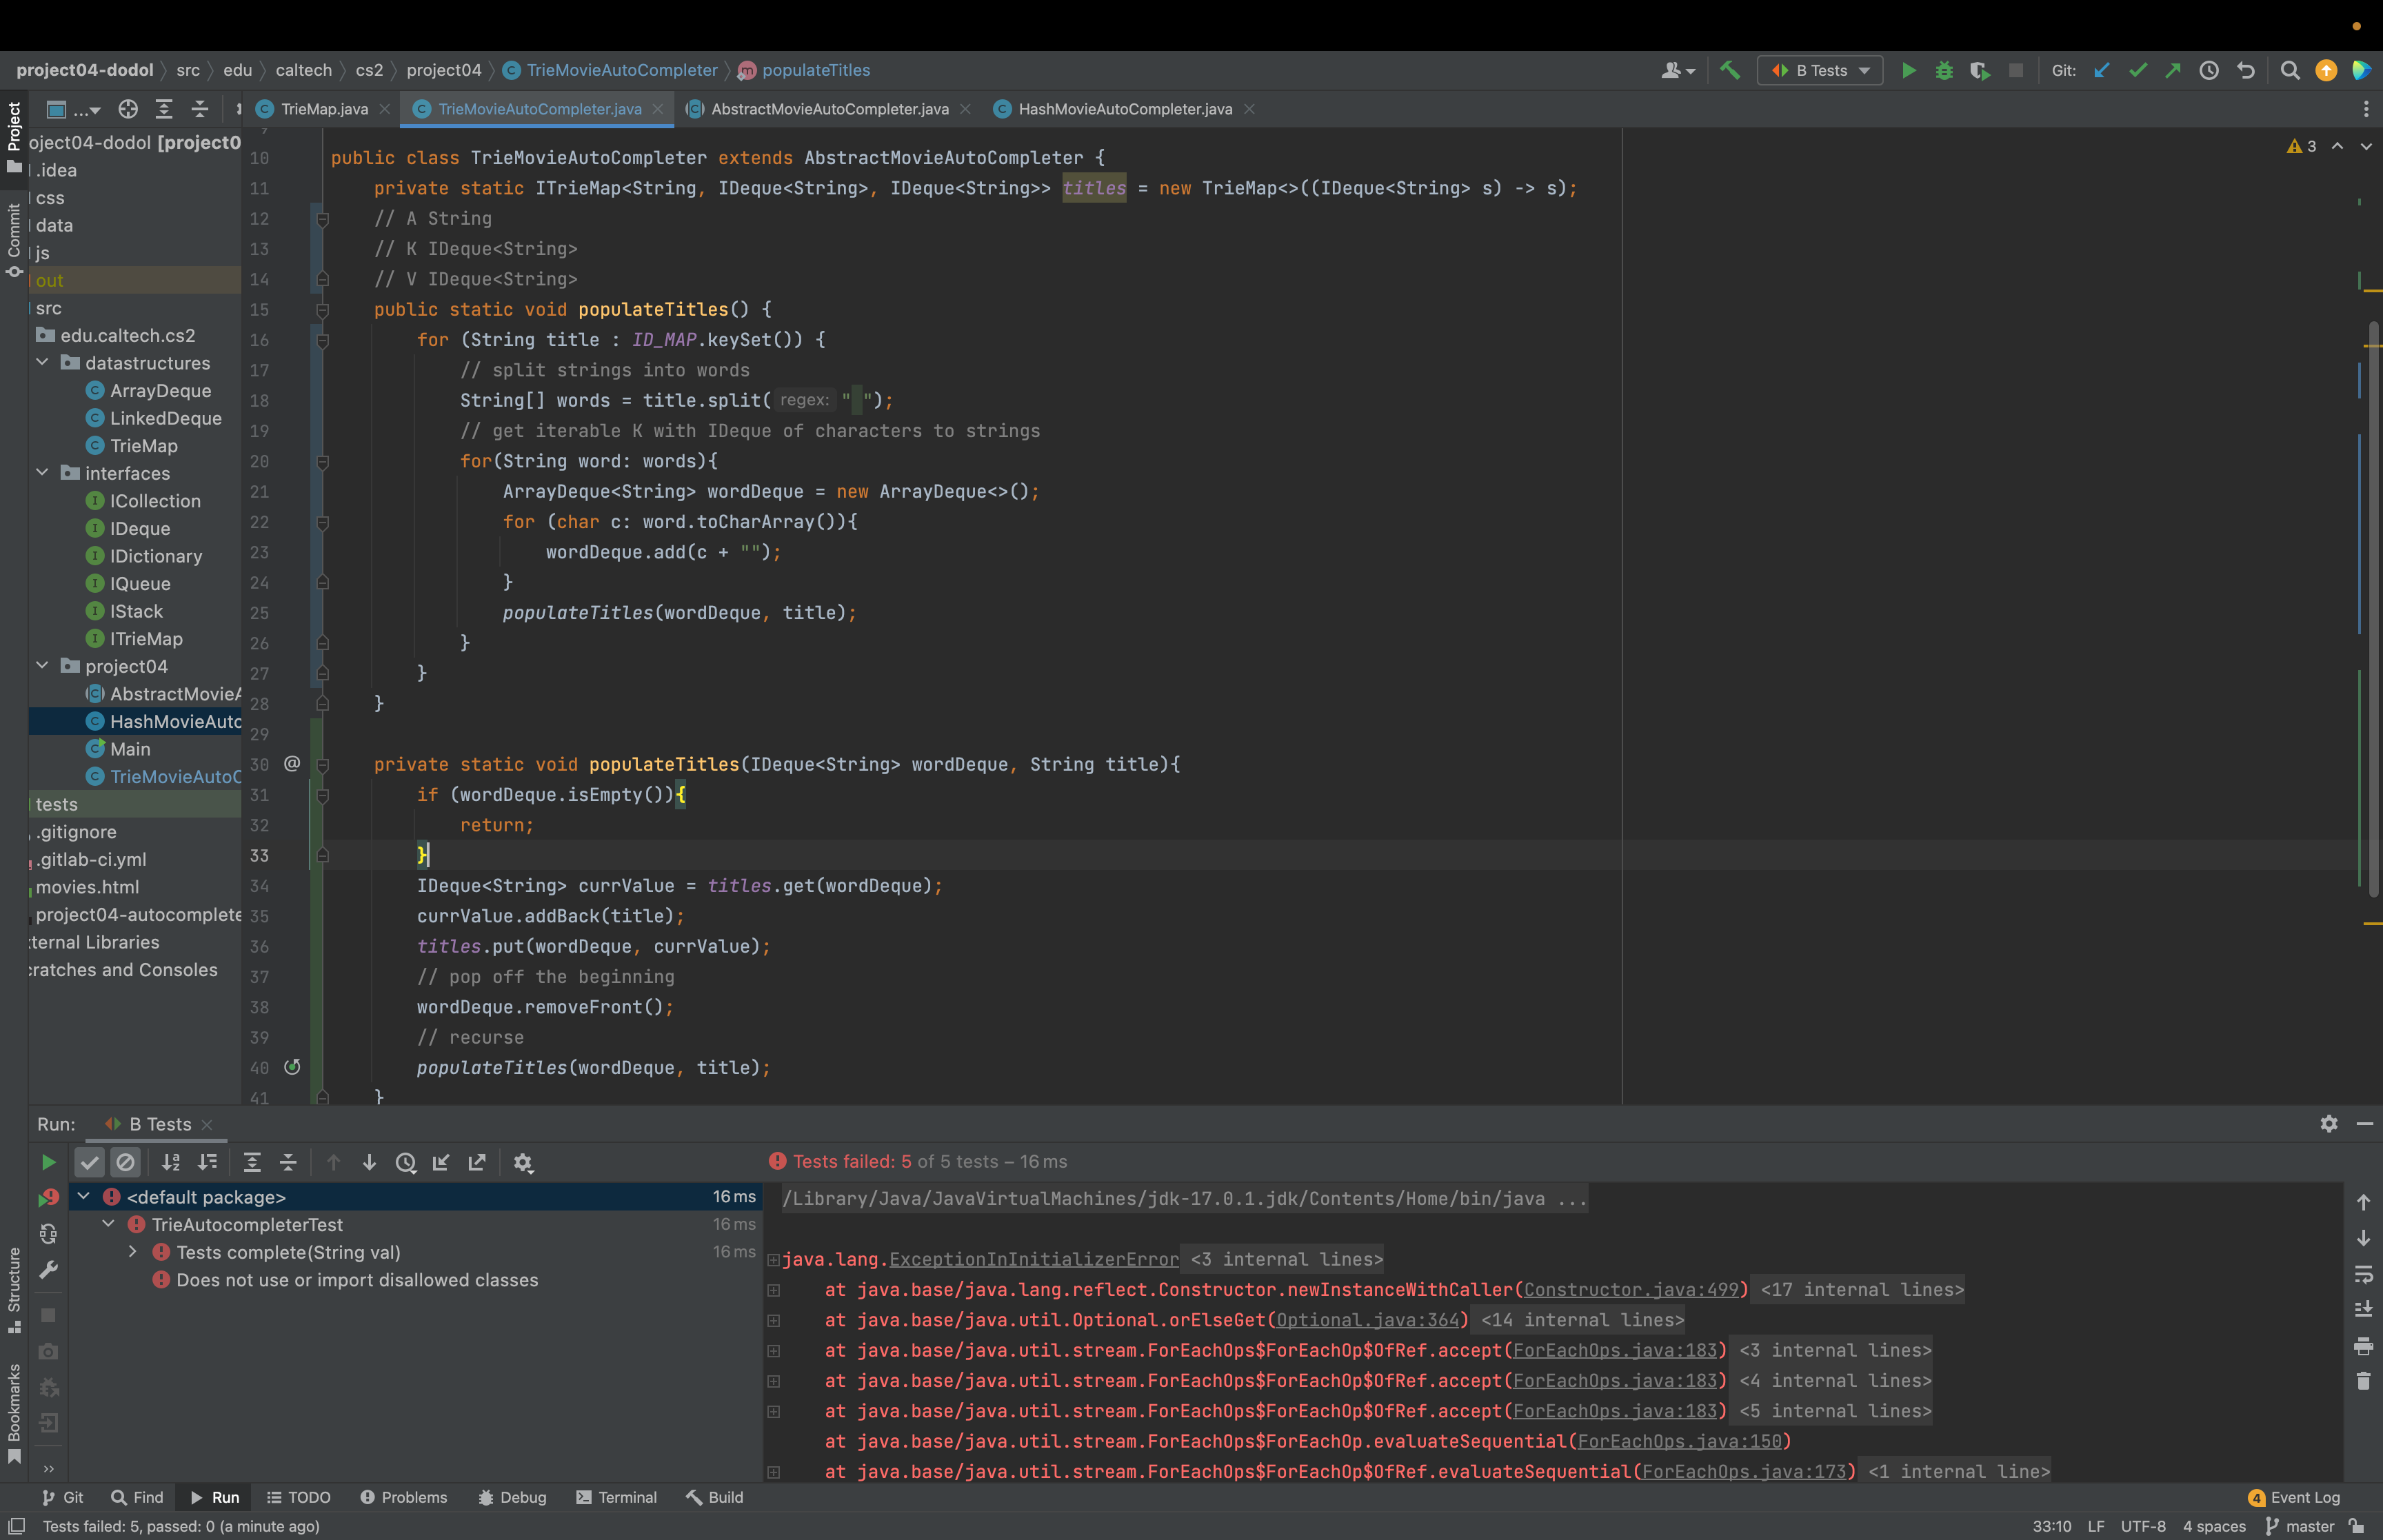Toggle Show Passed tests checkmark button
The width and height of the screenshot is (2383, 1540).
click(90, 1162)
